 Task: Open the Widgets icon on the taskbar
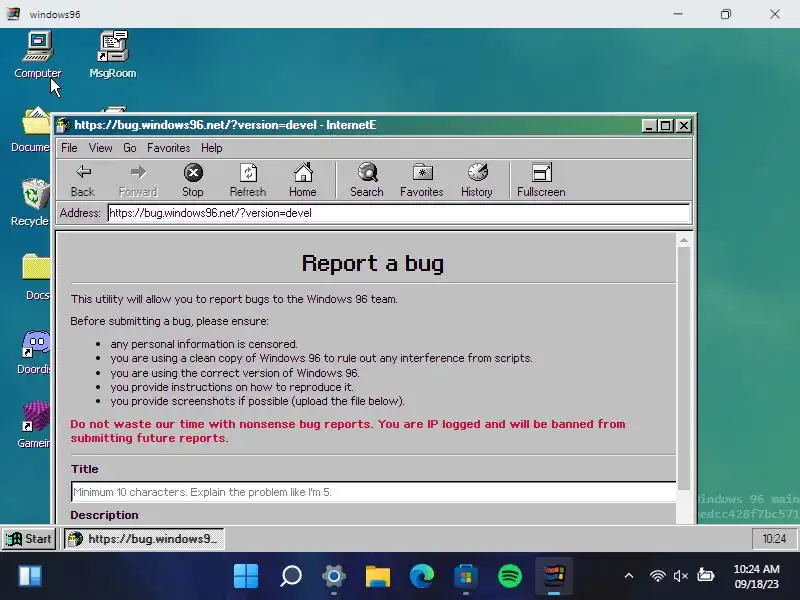click(30, 576)
